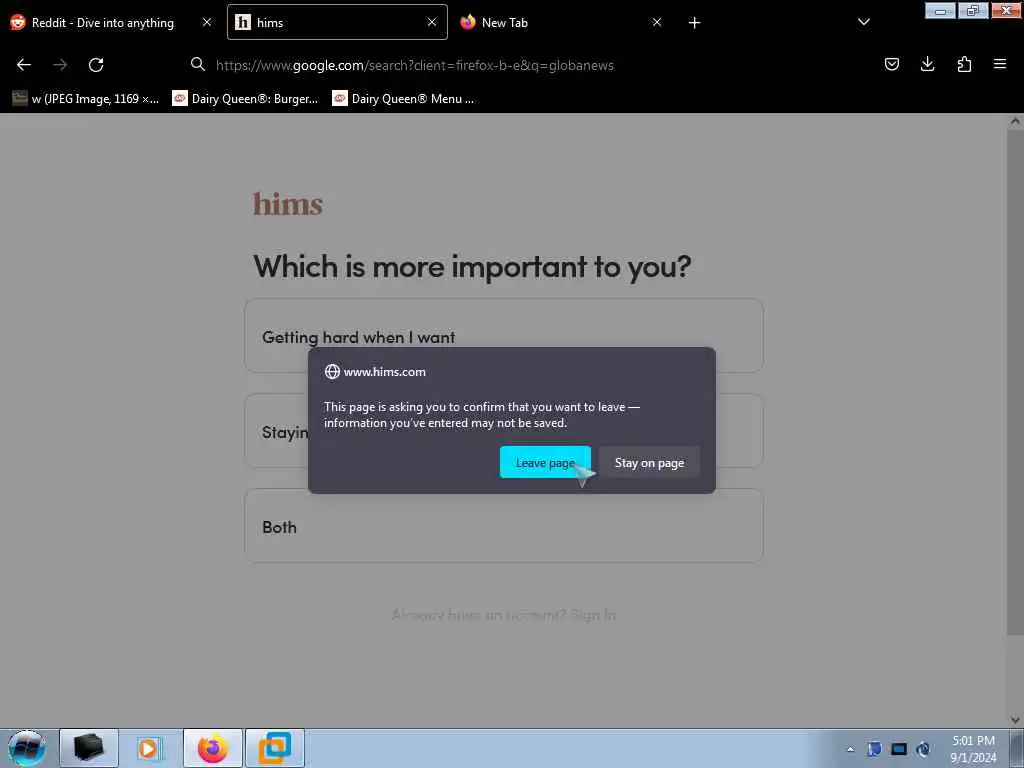The image size is (1024, 768).
Task: Open the JPEG Image bookmark
Action: tap(86, 99)
